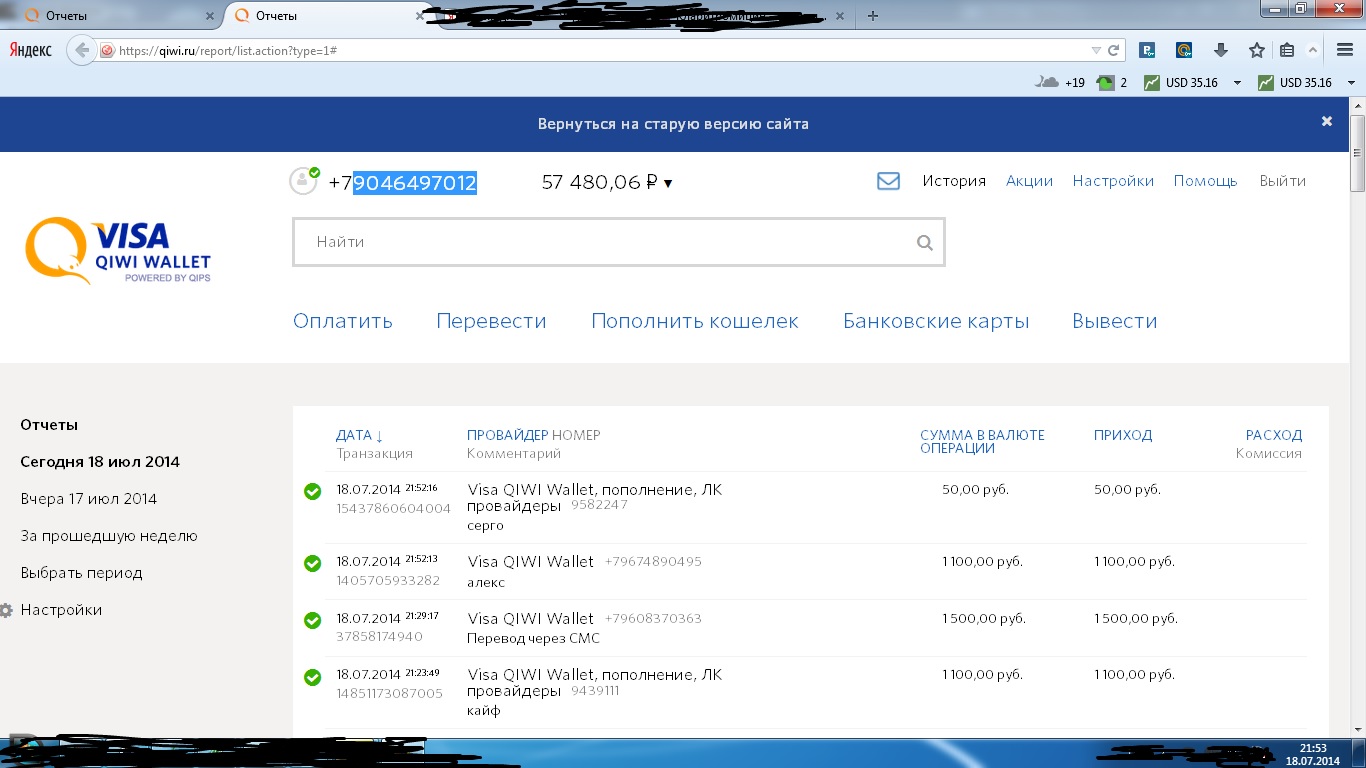Screen dimensions: 1366x768
Task: Click the sender number +79674890495
Action: (x=653, y=562)
